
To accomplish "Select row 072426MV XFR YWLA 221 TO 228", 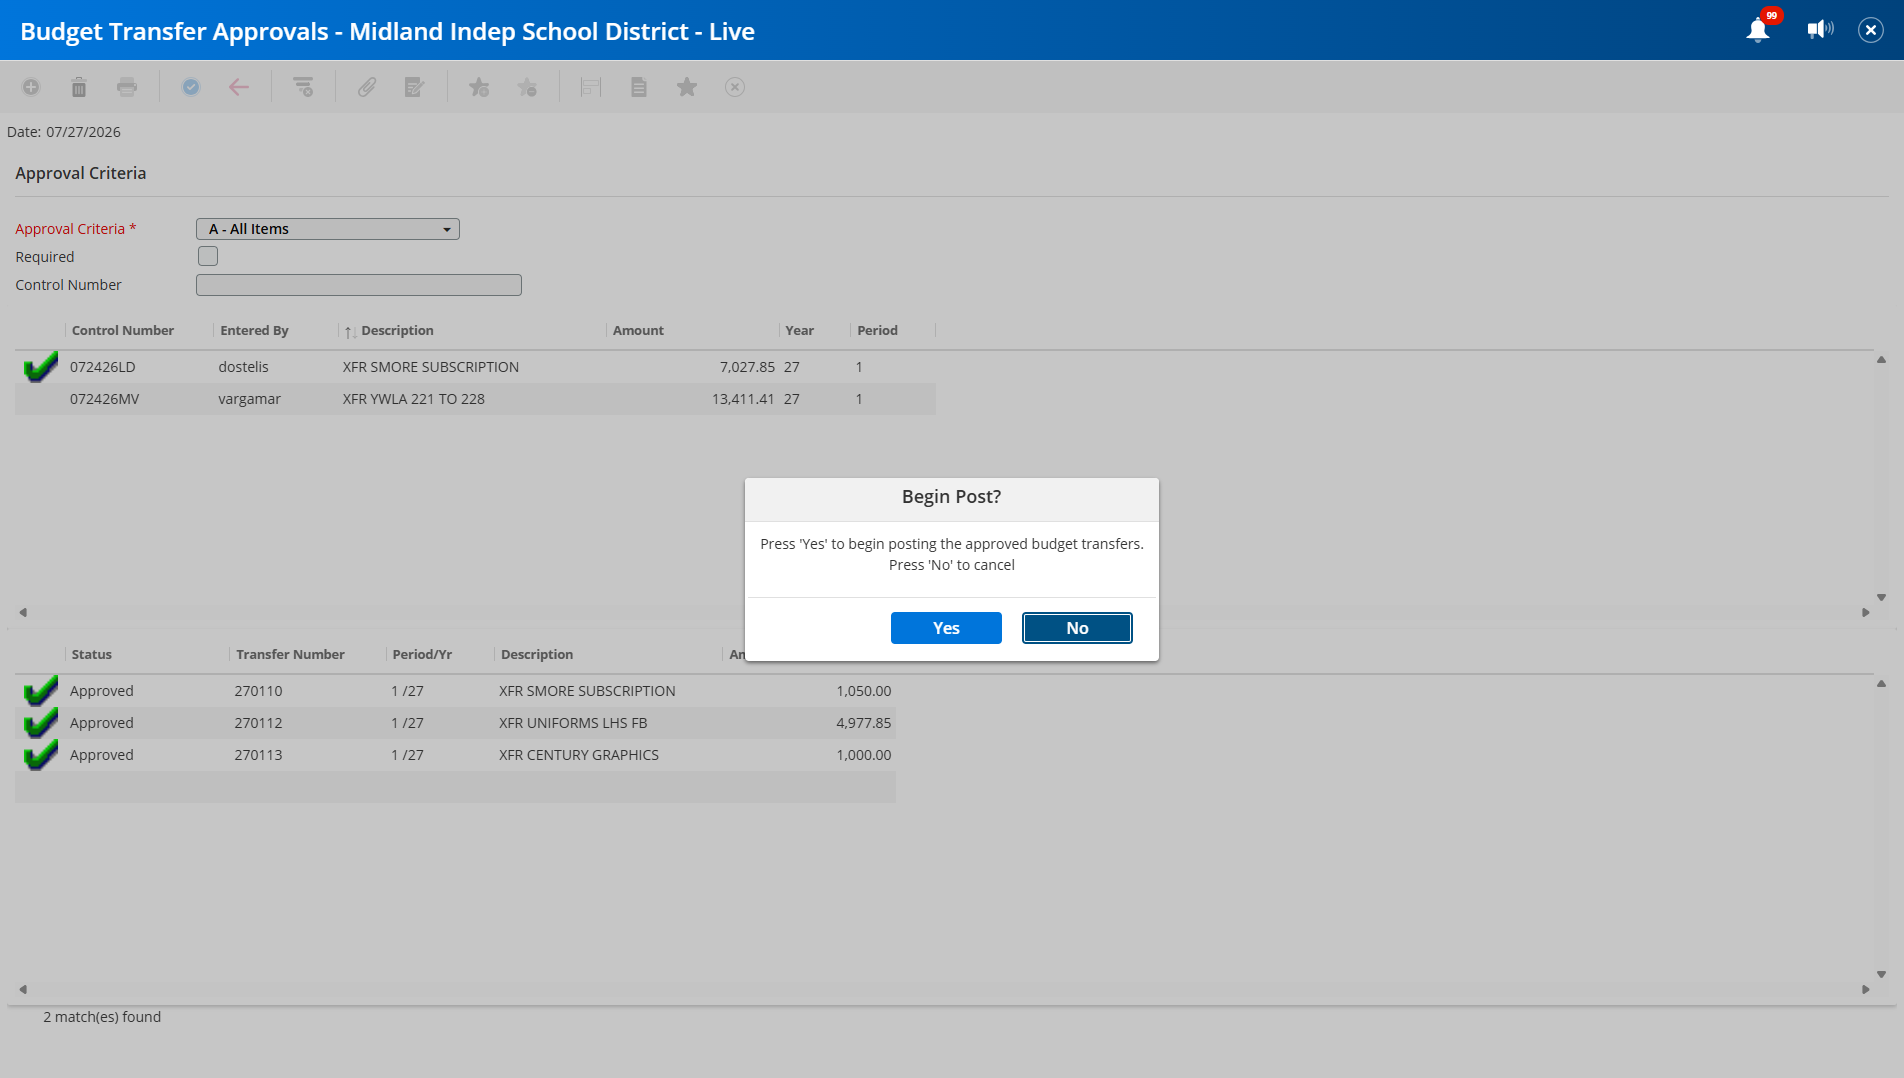I will pyautogui.click(x=475, y=399).
